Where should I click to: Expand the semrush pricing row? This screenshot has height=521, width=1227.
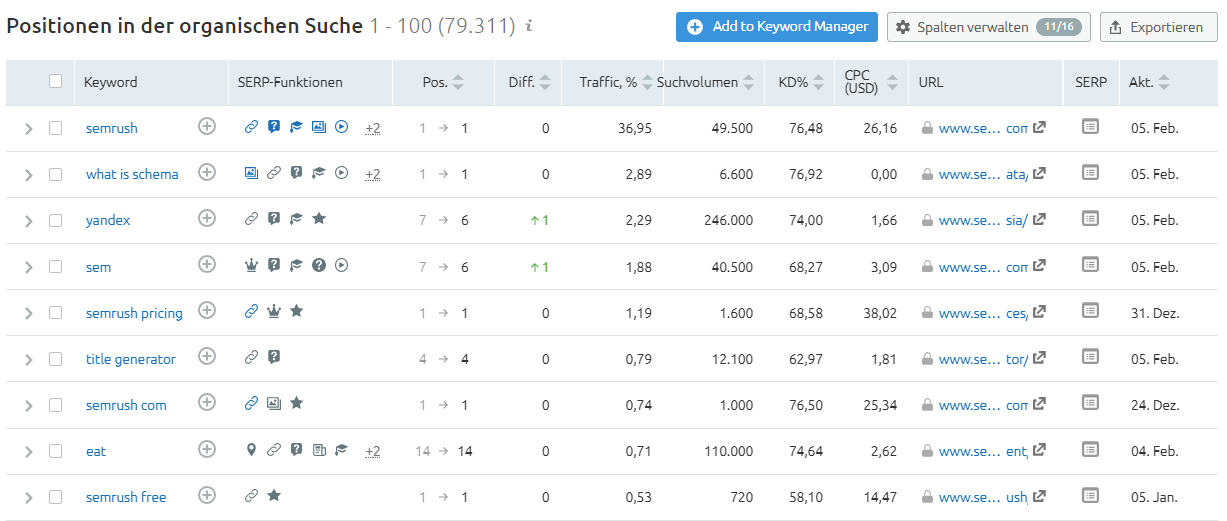pyautogui.click(x=28, y=313)
